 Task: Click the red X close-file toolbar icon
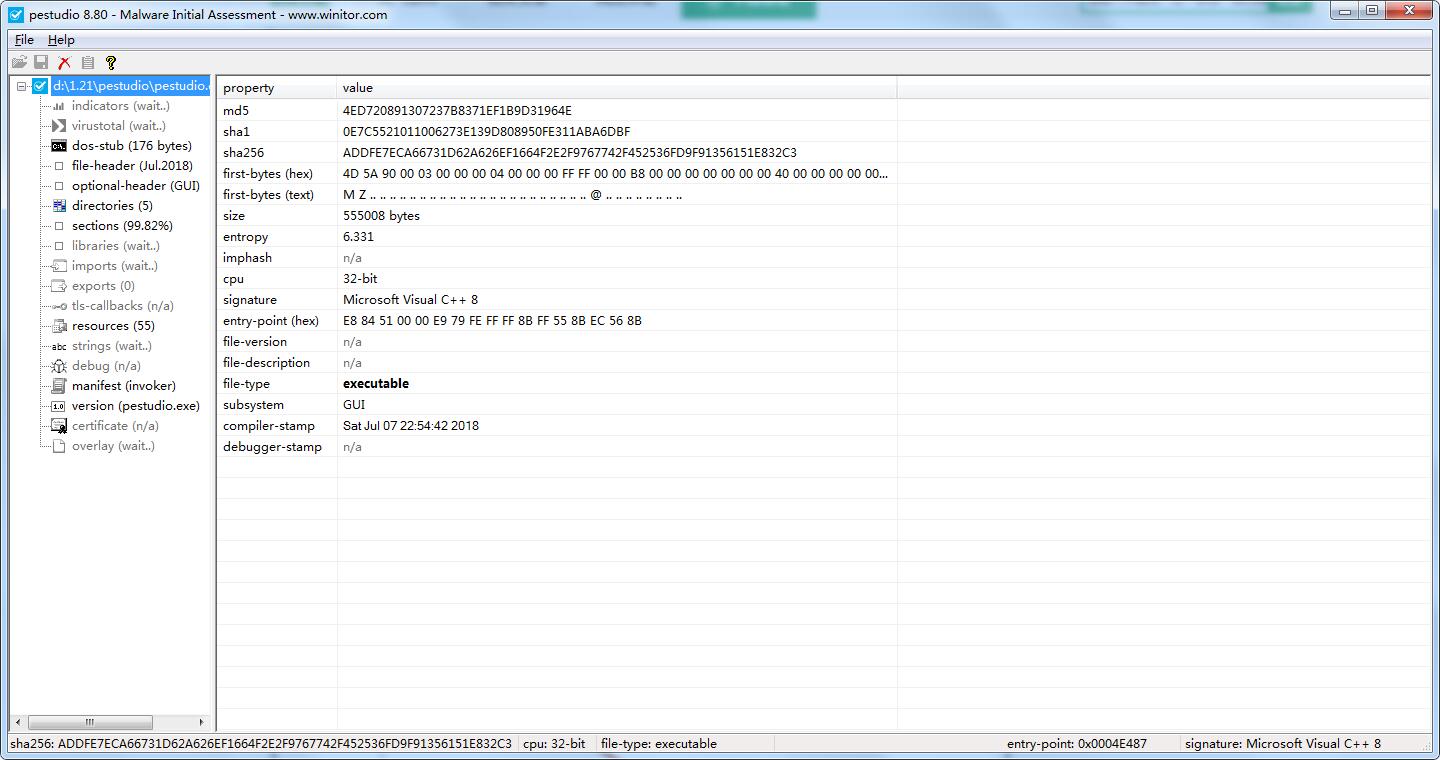(64, 62)
